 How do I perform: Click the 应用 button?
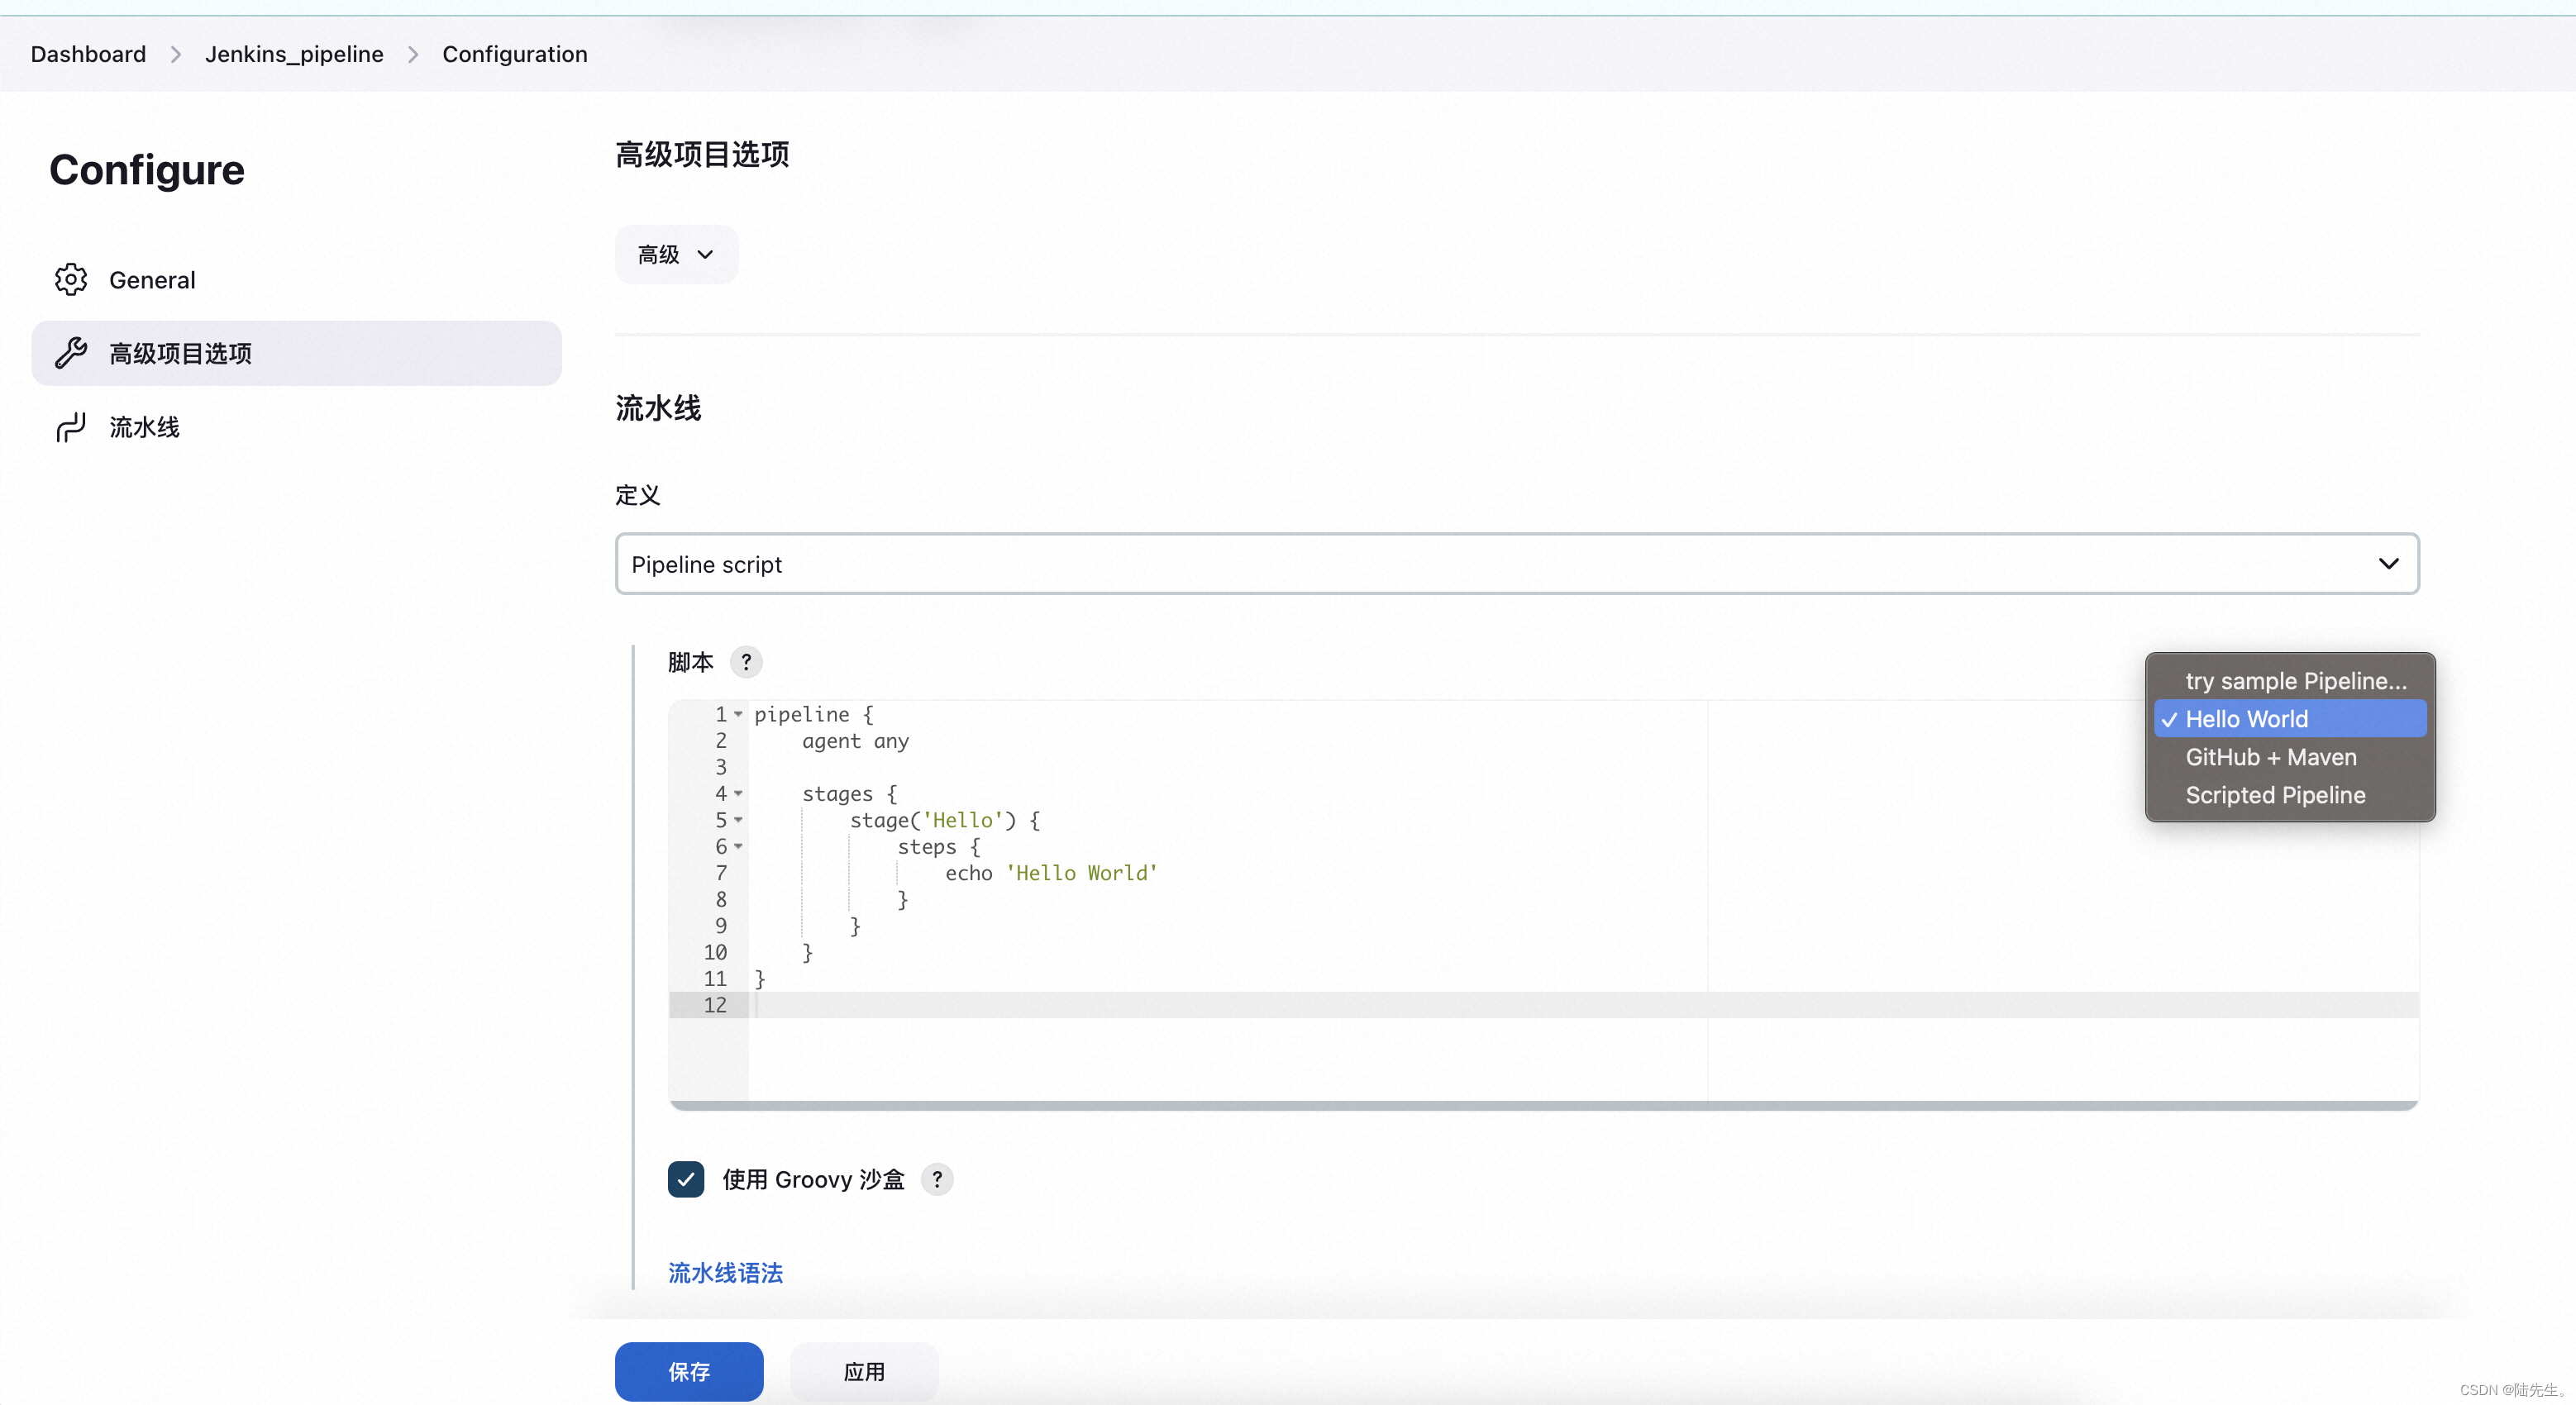(864, 1371)
